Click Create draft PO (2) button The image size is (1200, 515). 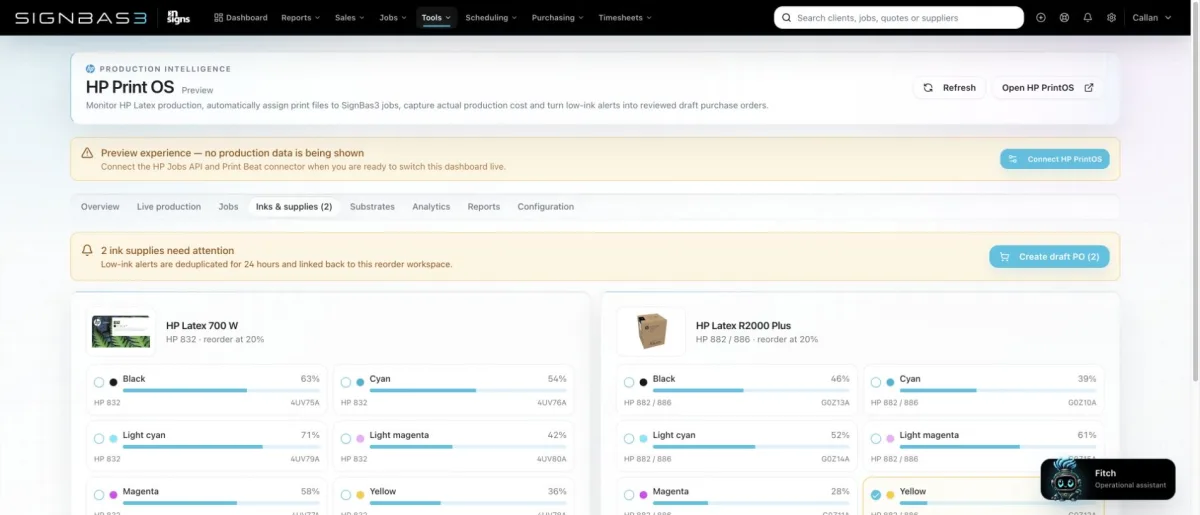click(1049, 257)
